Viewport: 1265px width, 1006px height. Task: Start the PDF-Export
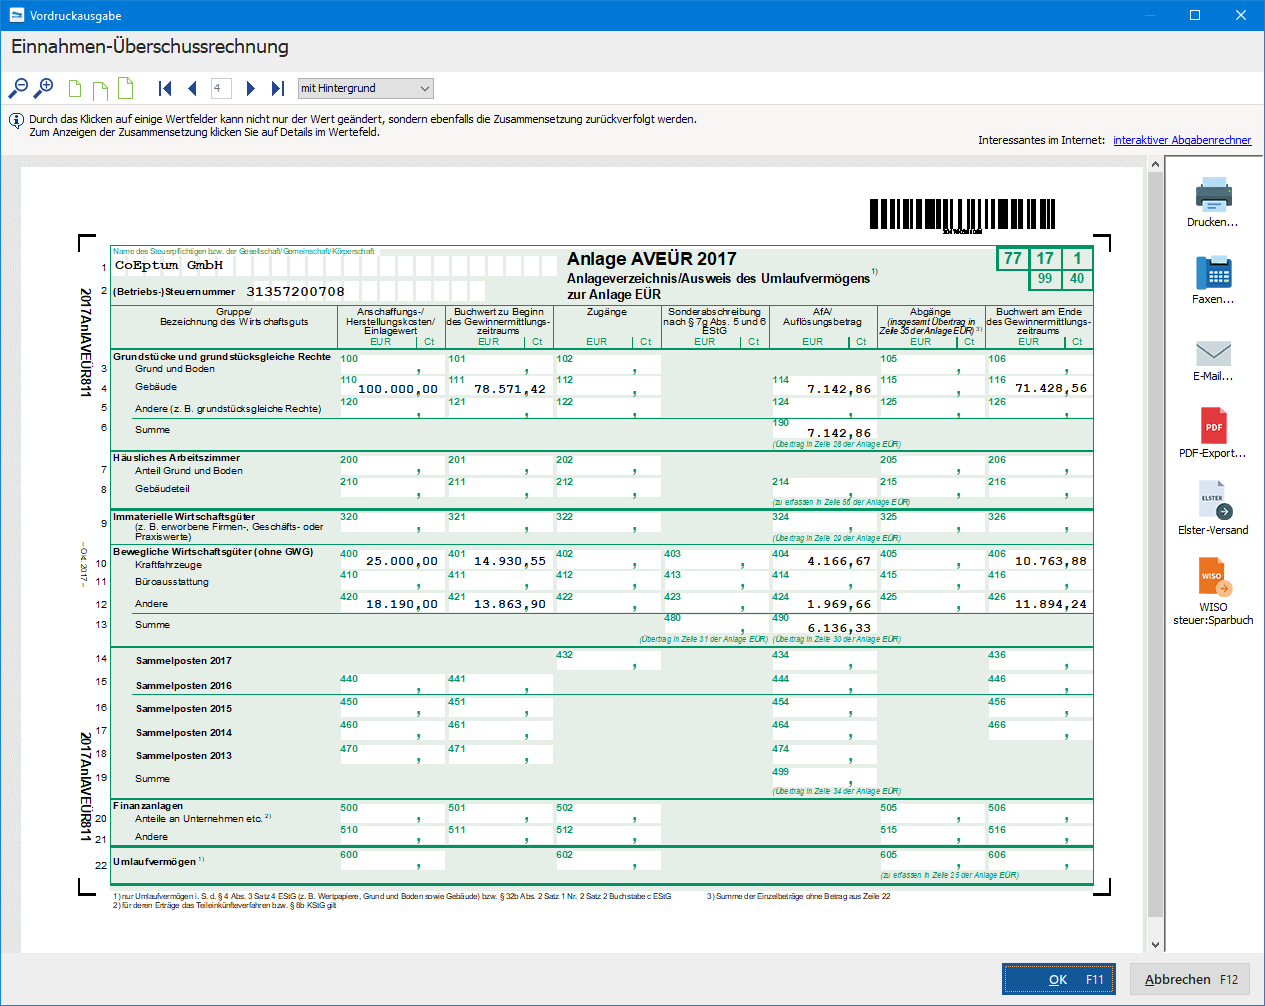1213,432
